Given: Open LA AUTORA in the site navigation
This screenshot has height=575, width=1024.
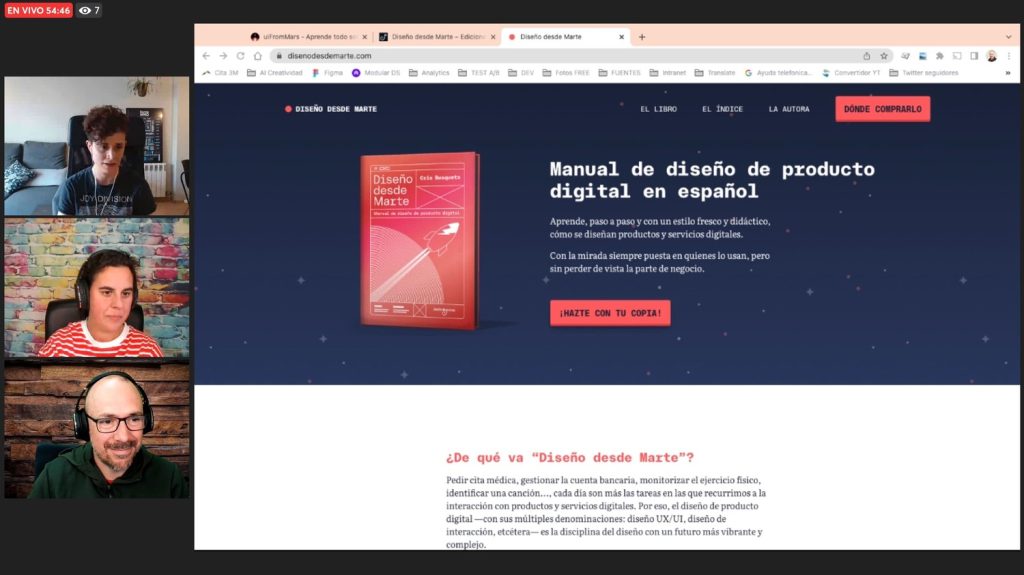Looking at the screenshot, I should coord(789,109).
